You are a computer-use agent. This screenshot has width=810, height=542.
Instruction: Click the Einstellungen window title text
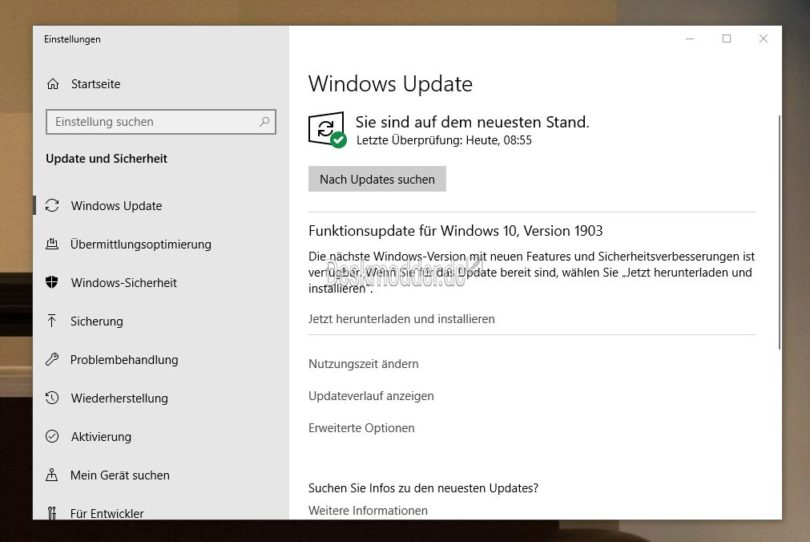point(72,39)
